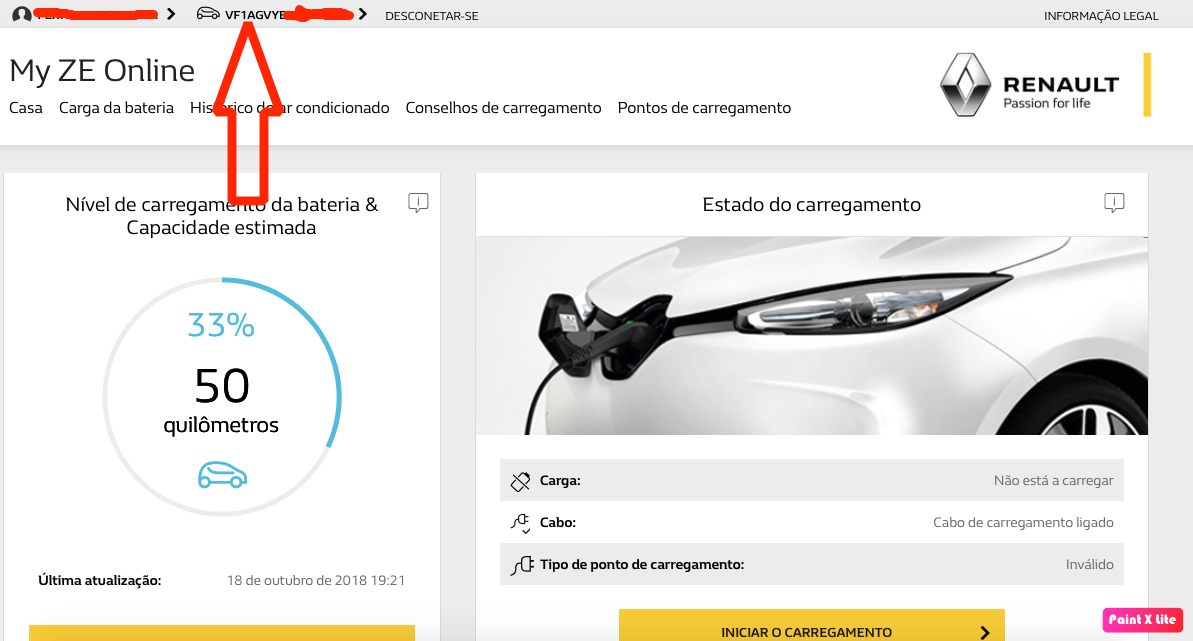Click the Iniciar o carregamento button
Viewport: 1193px width, 641px height.
point(812,626)
